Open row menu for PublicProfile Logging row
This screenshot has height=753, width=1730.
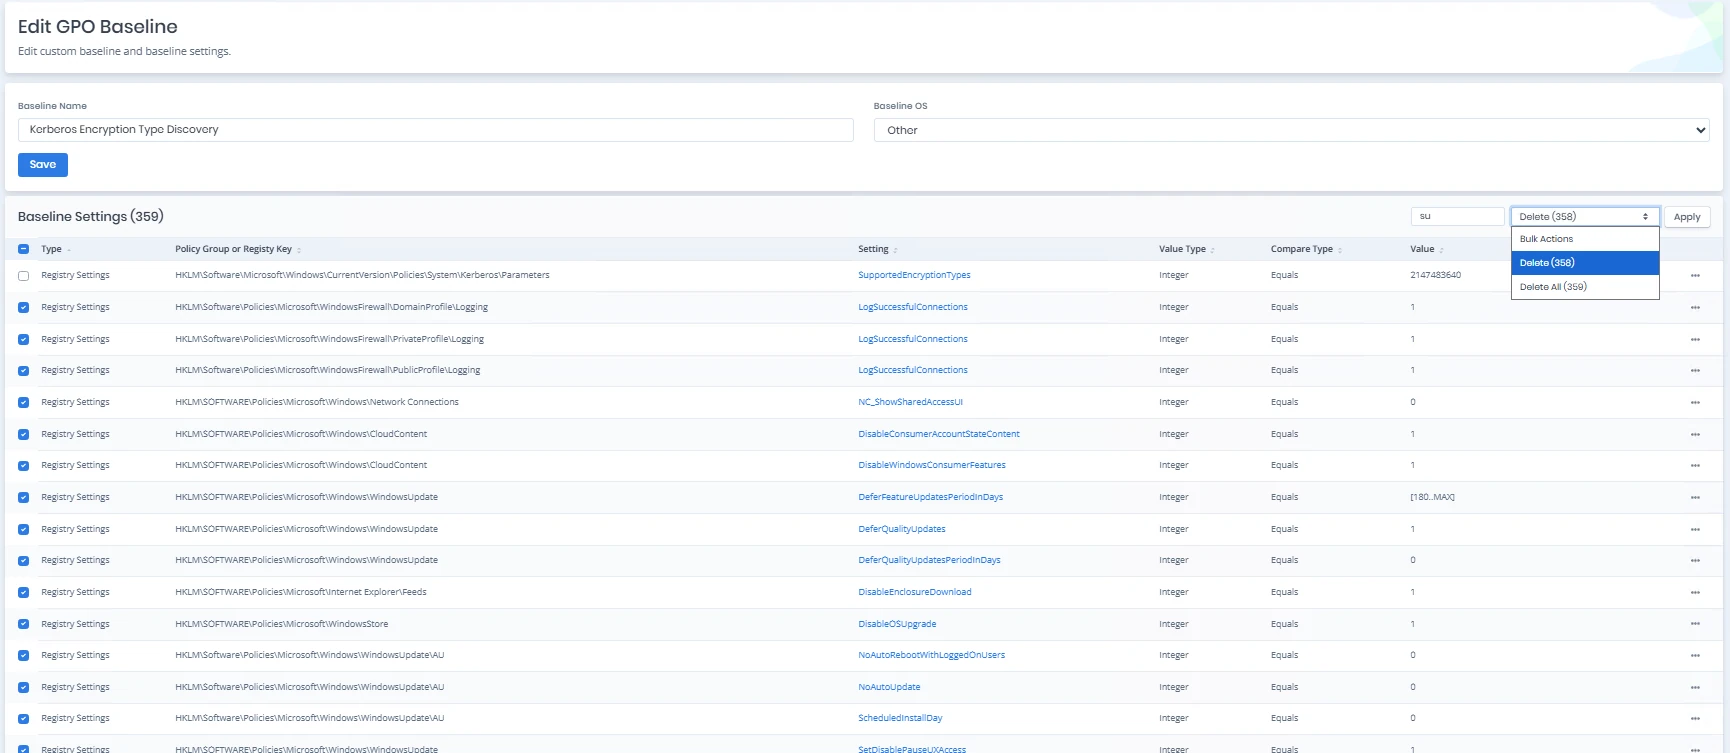click(x=1695, y=370)
